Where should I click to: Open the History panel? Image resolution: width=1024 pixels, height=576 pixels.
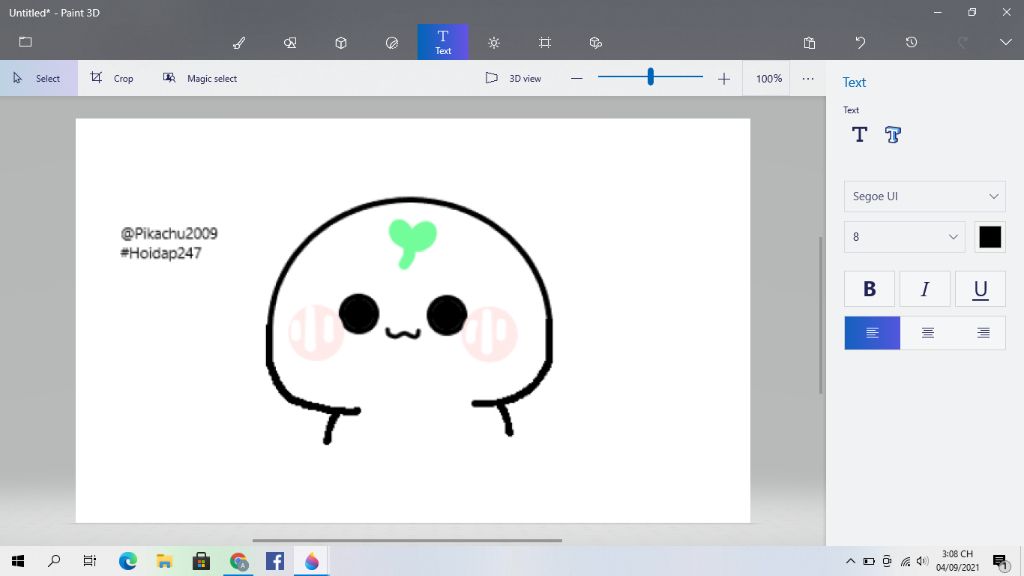[x=911, y=43]
